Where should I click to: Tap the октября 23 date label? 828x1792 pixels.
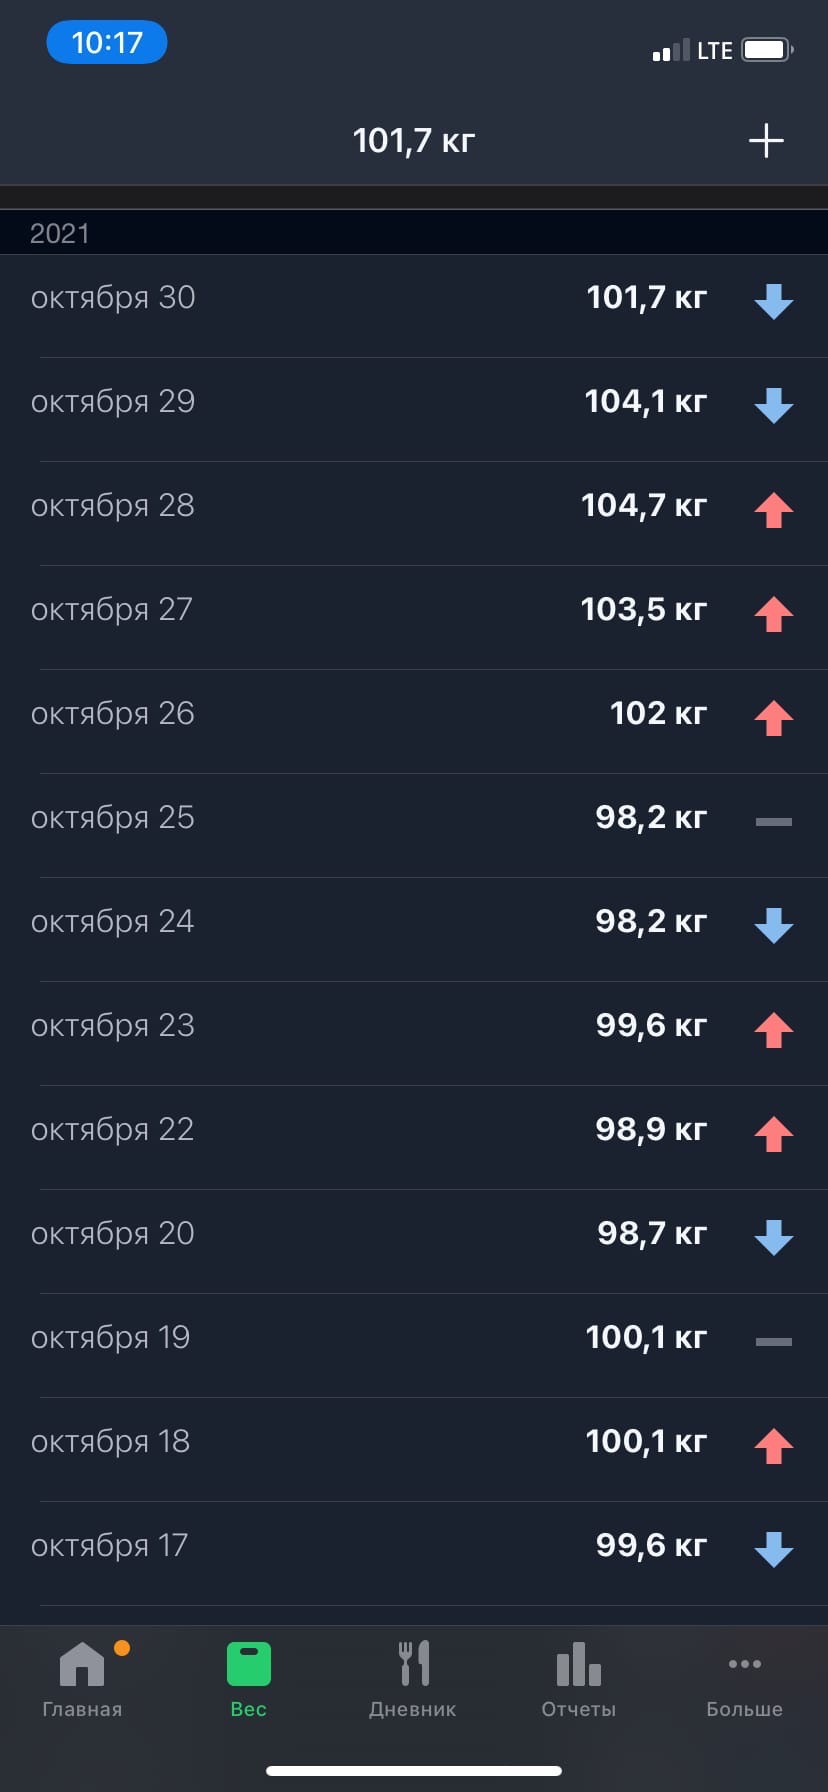tap(113, 1026)
